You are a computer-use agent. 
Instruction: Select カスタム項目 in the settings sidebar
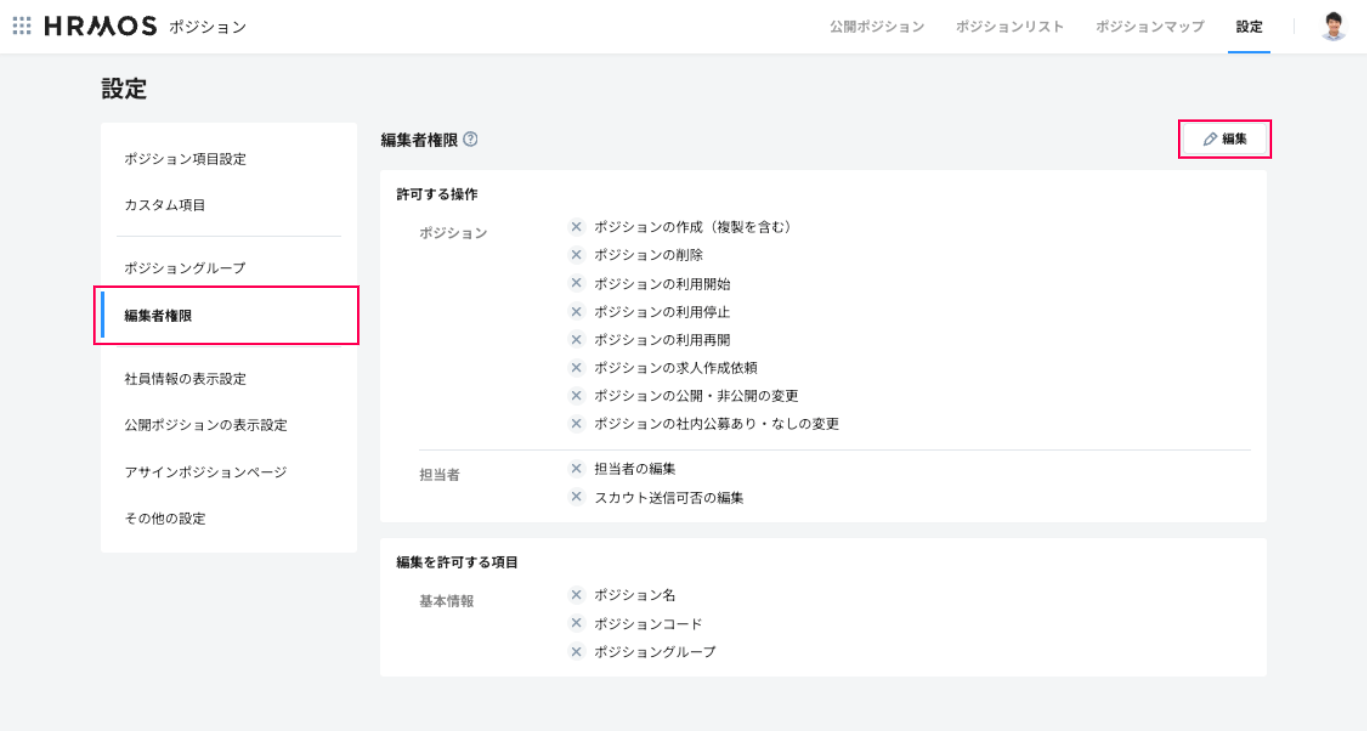tap(165, 205)
